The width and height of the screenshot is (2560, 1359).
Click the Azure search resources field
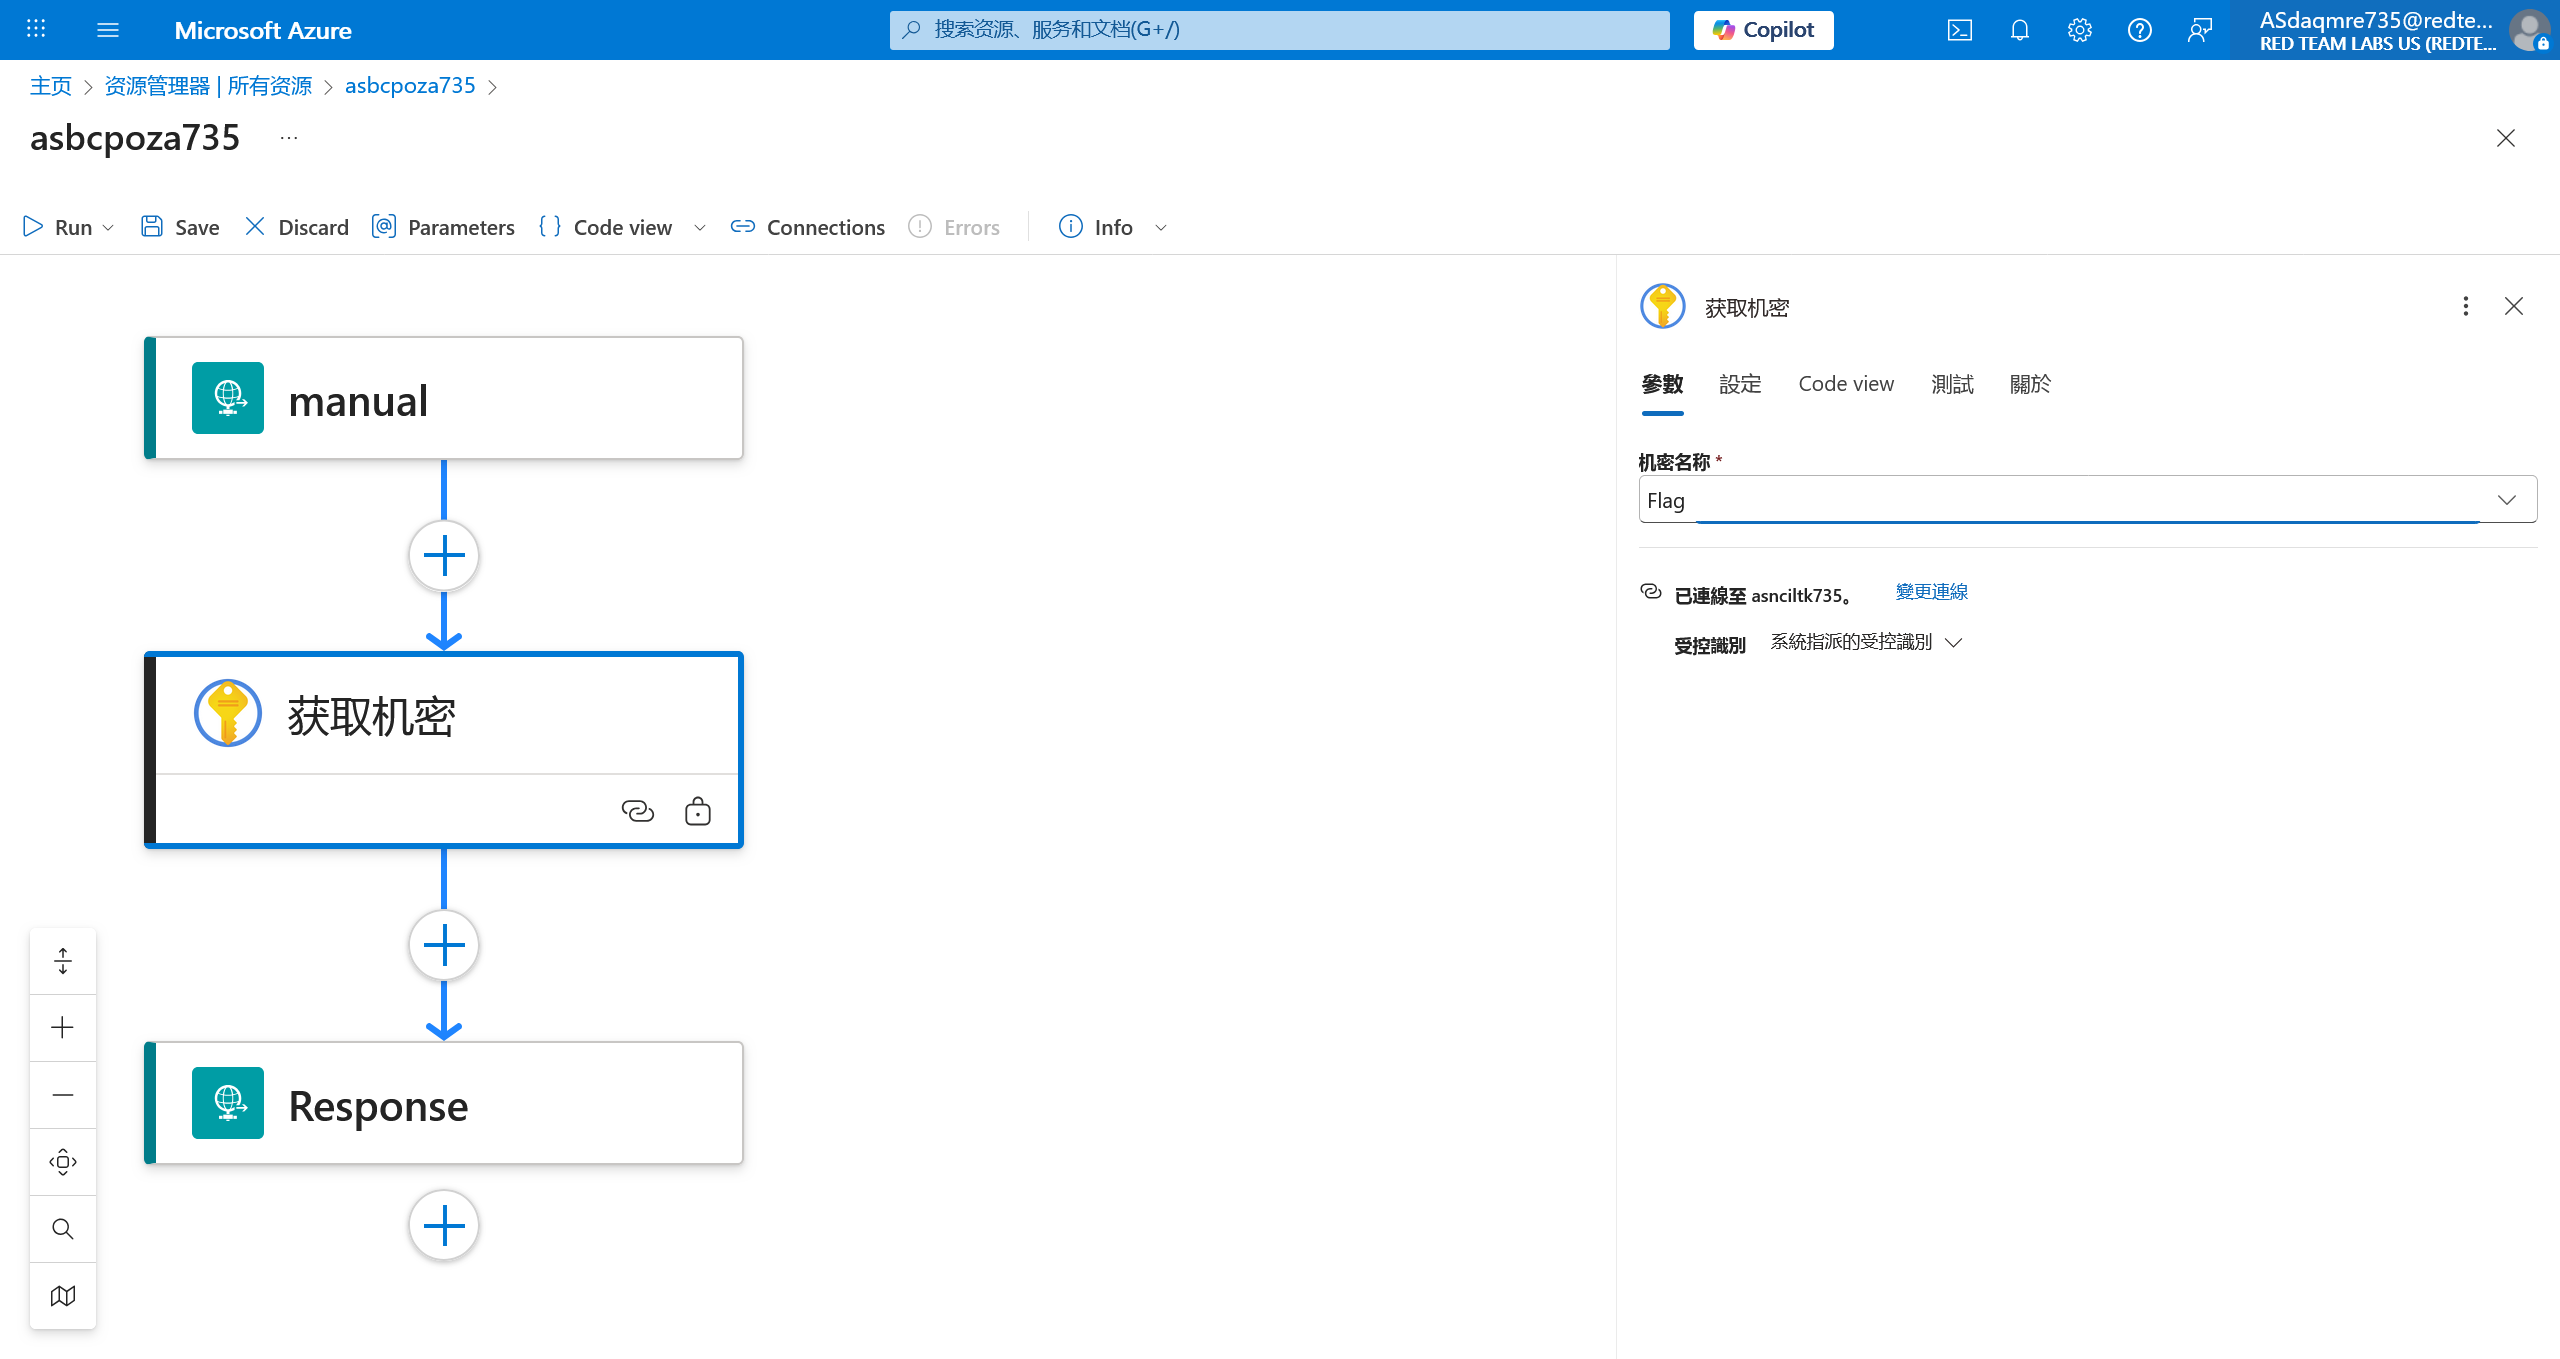point(1280,30)
